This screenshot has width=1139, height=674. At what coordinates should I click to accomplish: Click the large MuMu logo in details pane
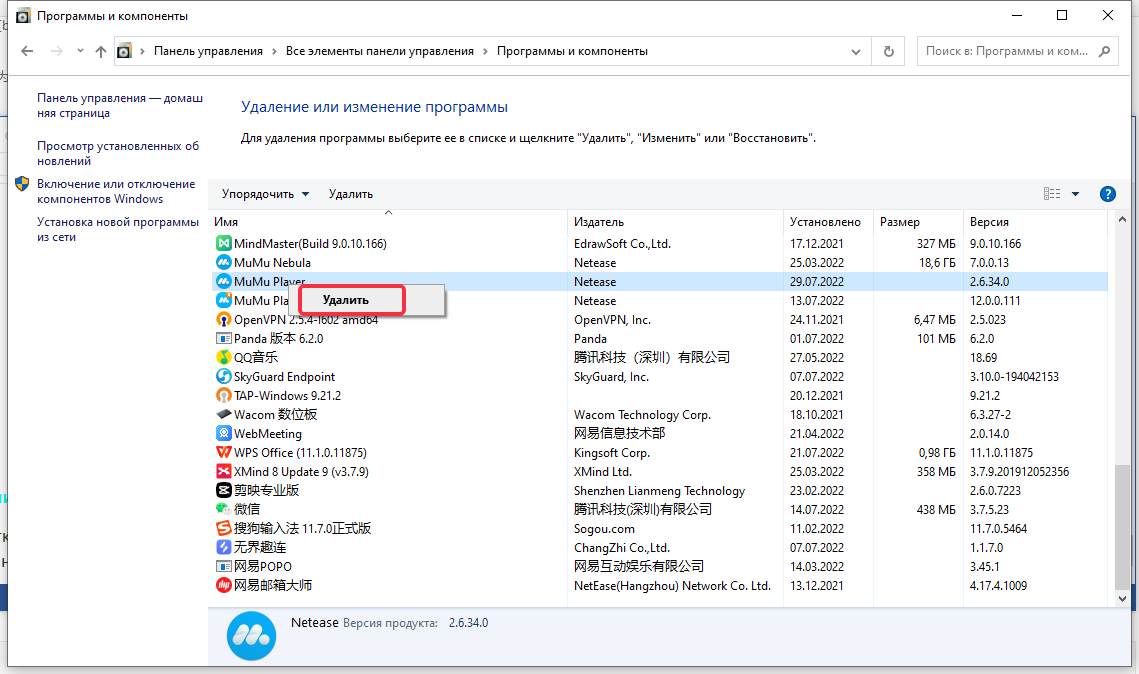251,636
